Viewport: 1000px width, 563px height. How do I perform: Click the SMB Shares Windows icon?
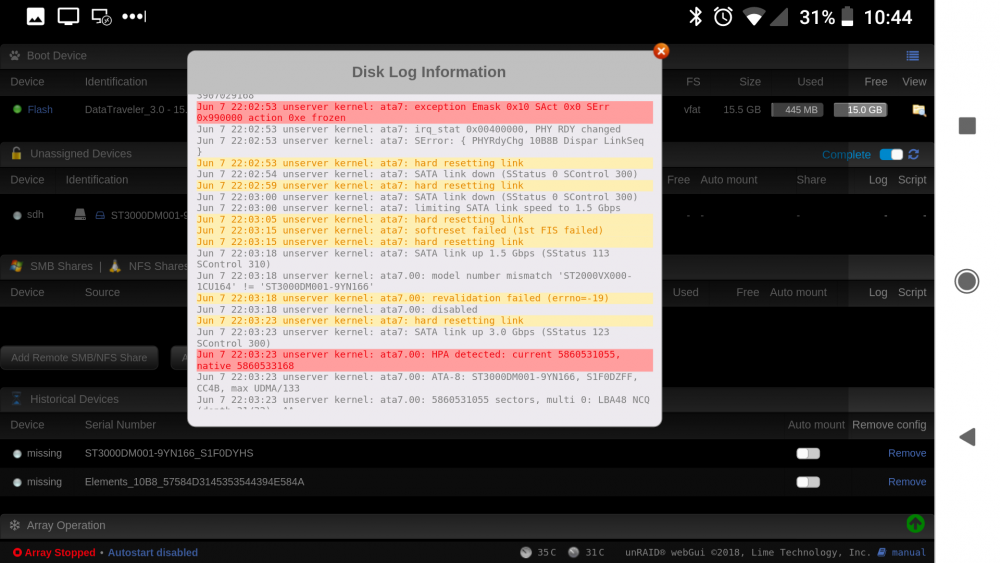17,267
